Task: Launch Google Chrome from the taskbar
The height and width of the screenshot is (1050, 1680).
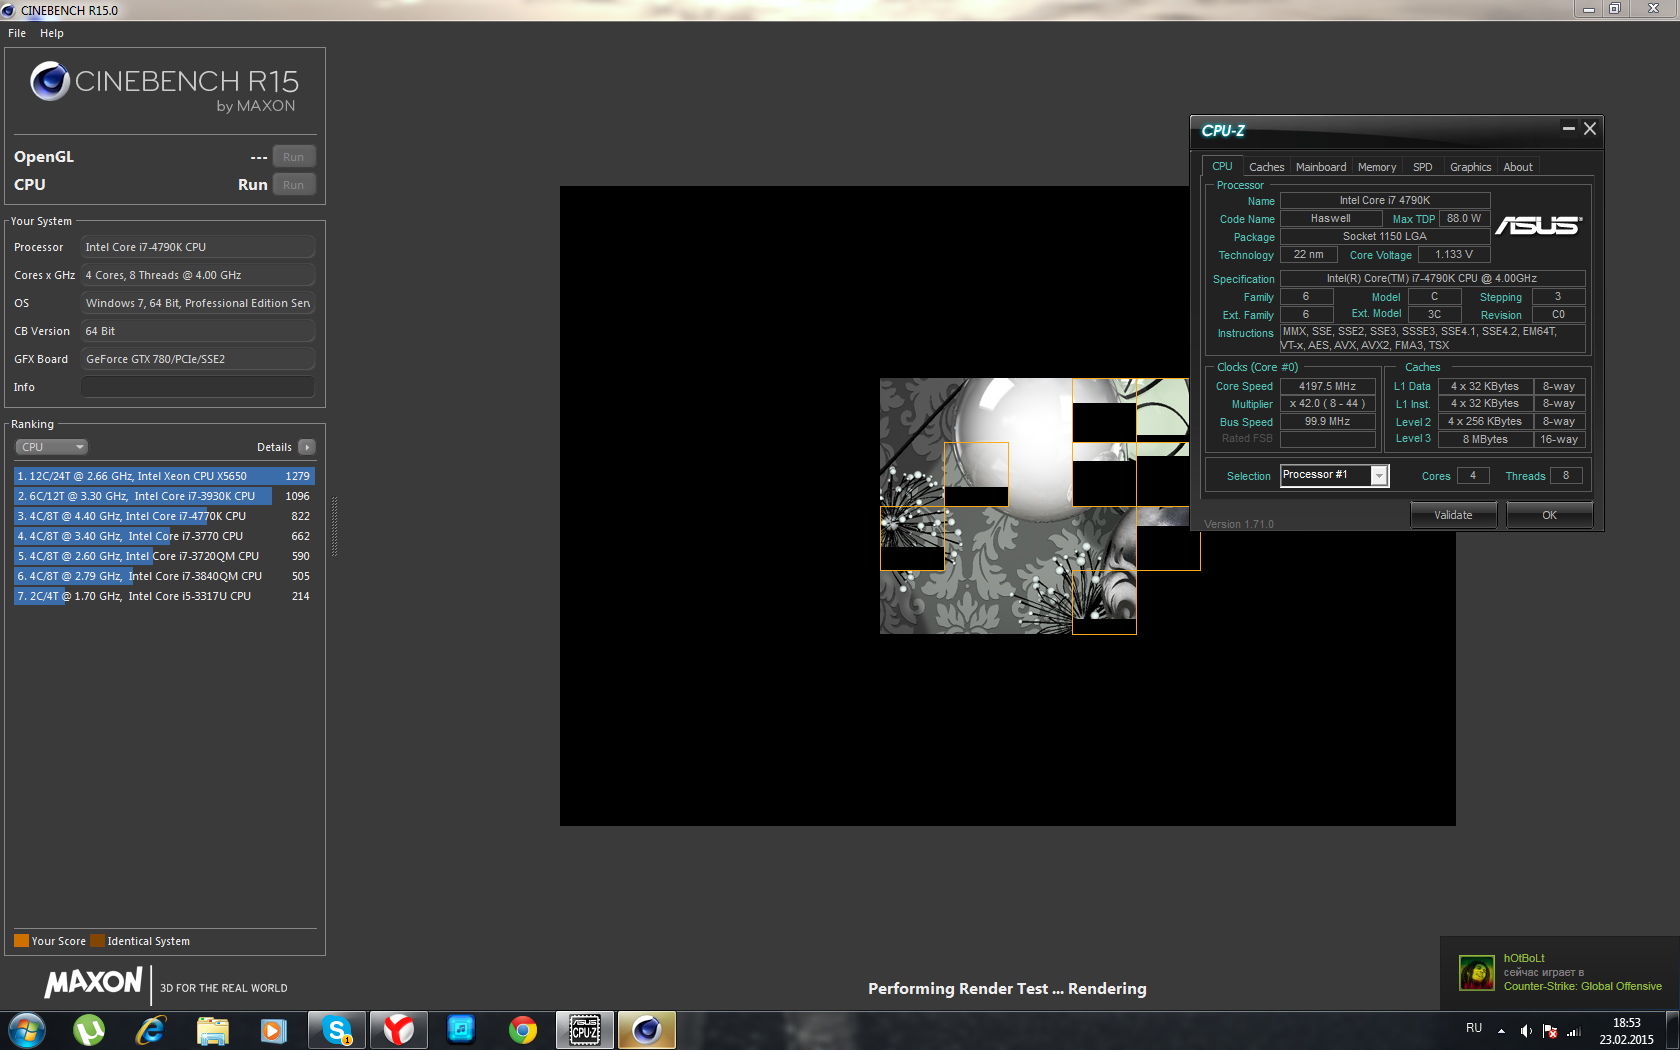Action: (x=522, y=1029)
